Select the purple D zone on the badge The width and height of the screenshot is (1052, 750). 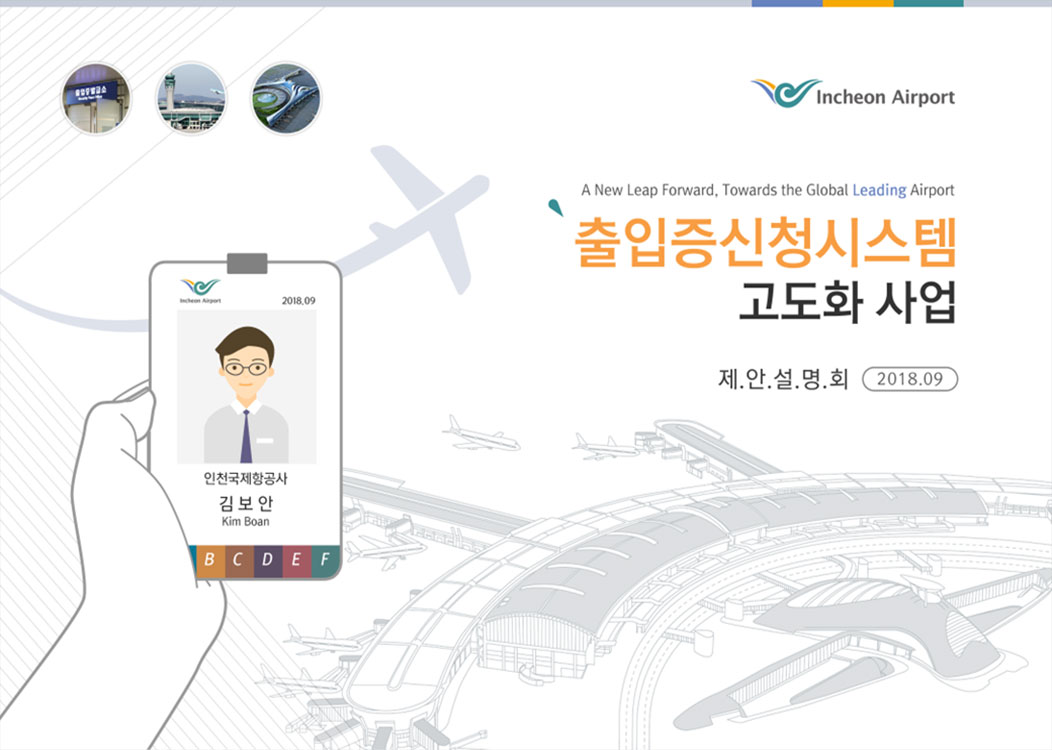(267, 559)
